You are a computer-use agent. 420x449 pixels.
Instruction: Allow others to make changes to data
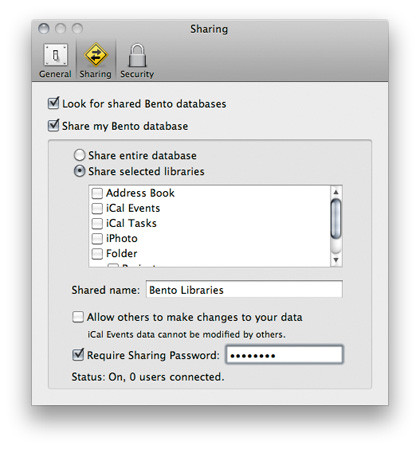pyautogui.click(x=78, y=317)
